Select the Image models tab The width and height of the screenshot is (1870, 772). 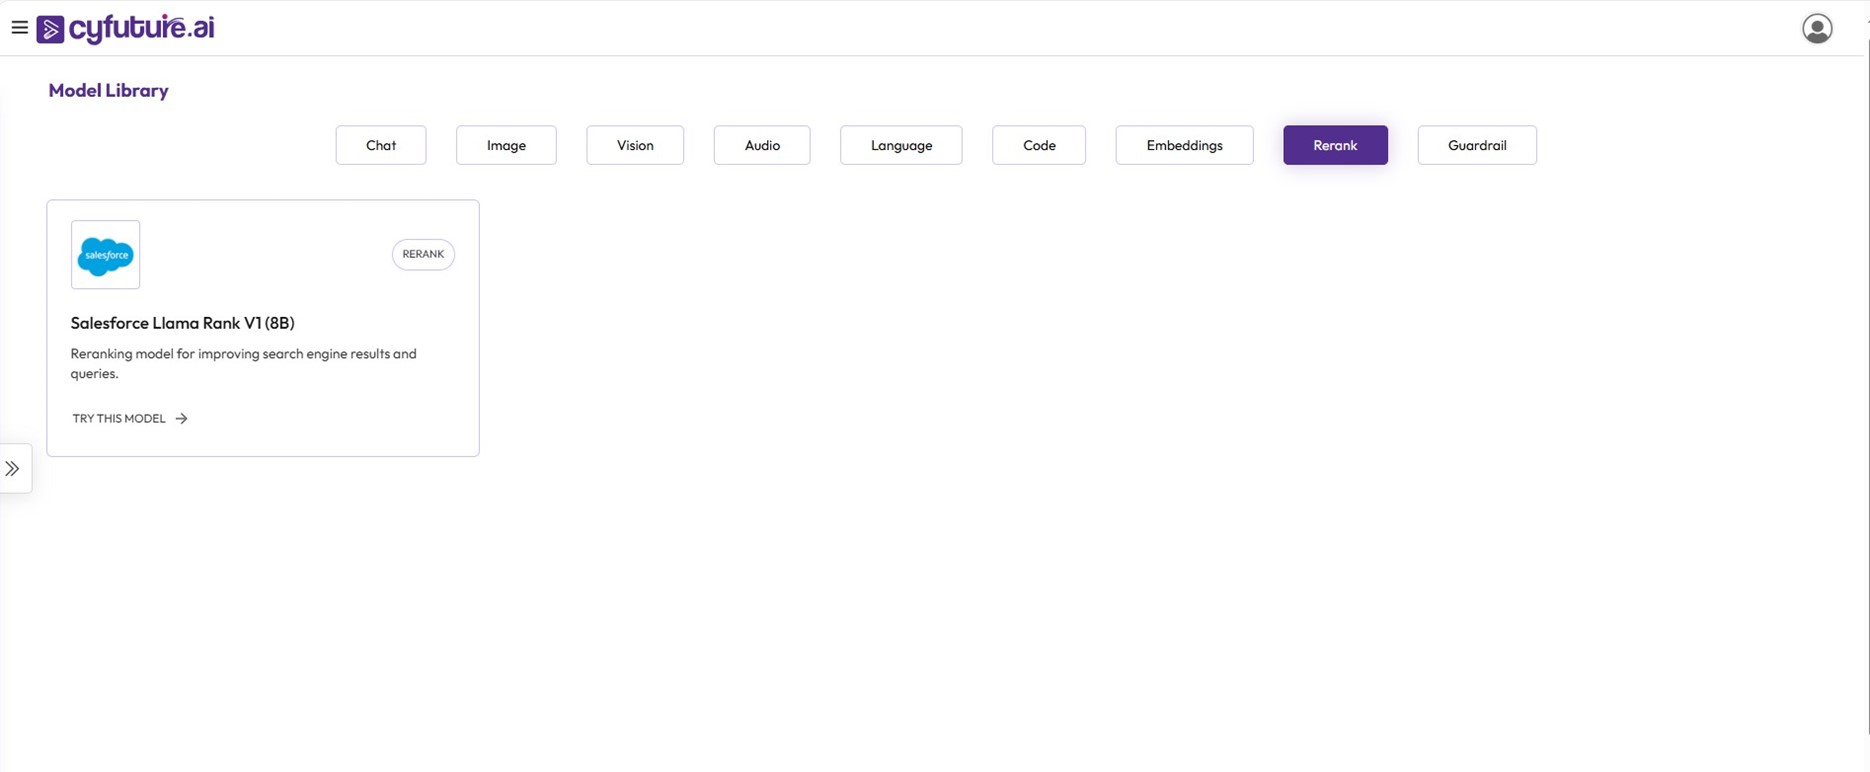pos(506,145)
